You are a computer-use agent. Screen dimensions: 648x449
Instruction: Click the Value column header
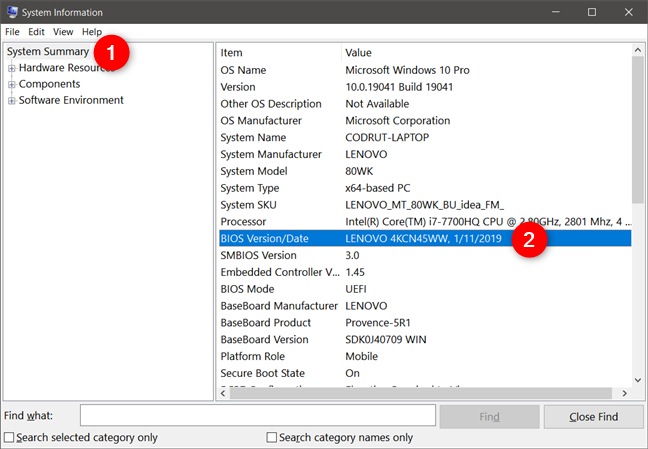tap(486, 53)
